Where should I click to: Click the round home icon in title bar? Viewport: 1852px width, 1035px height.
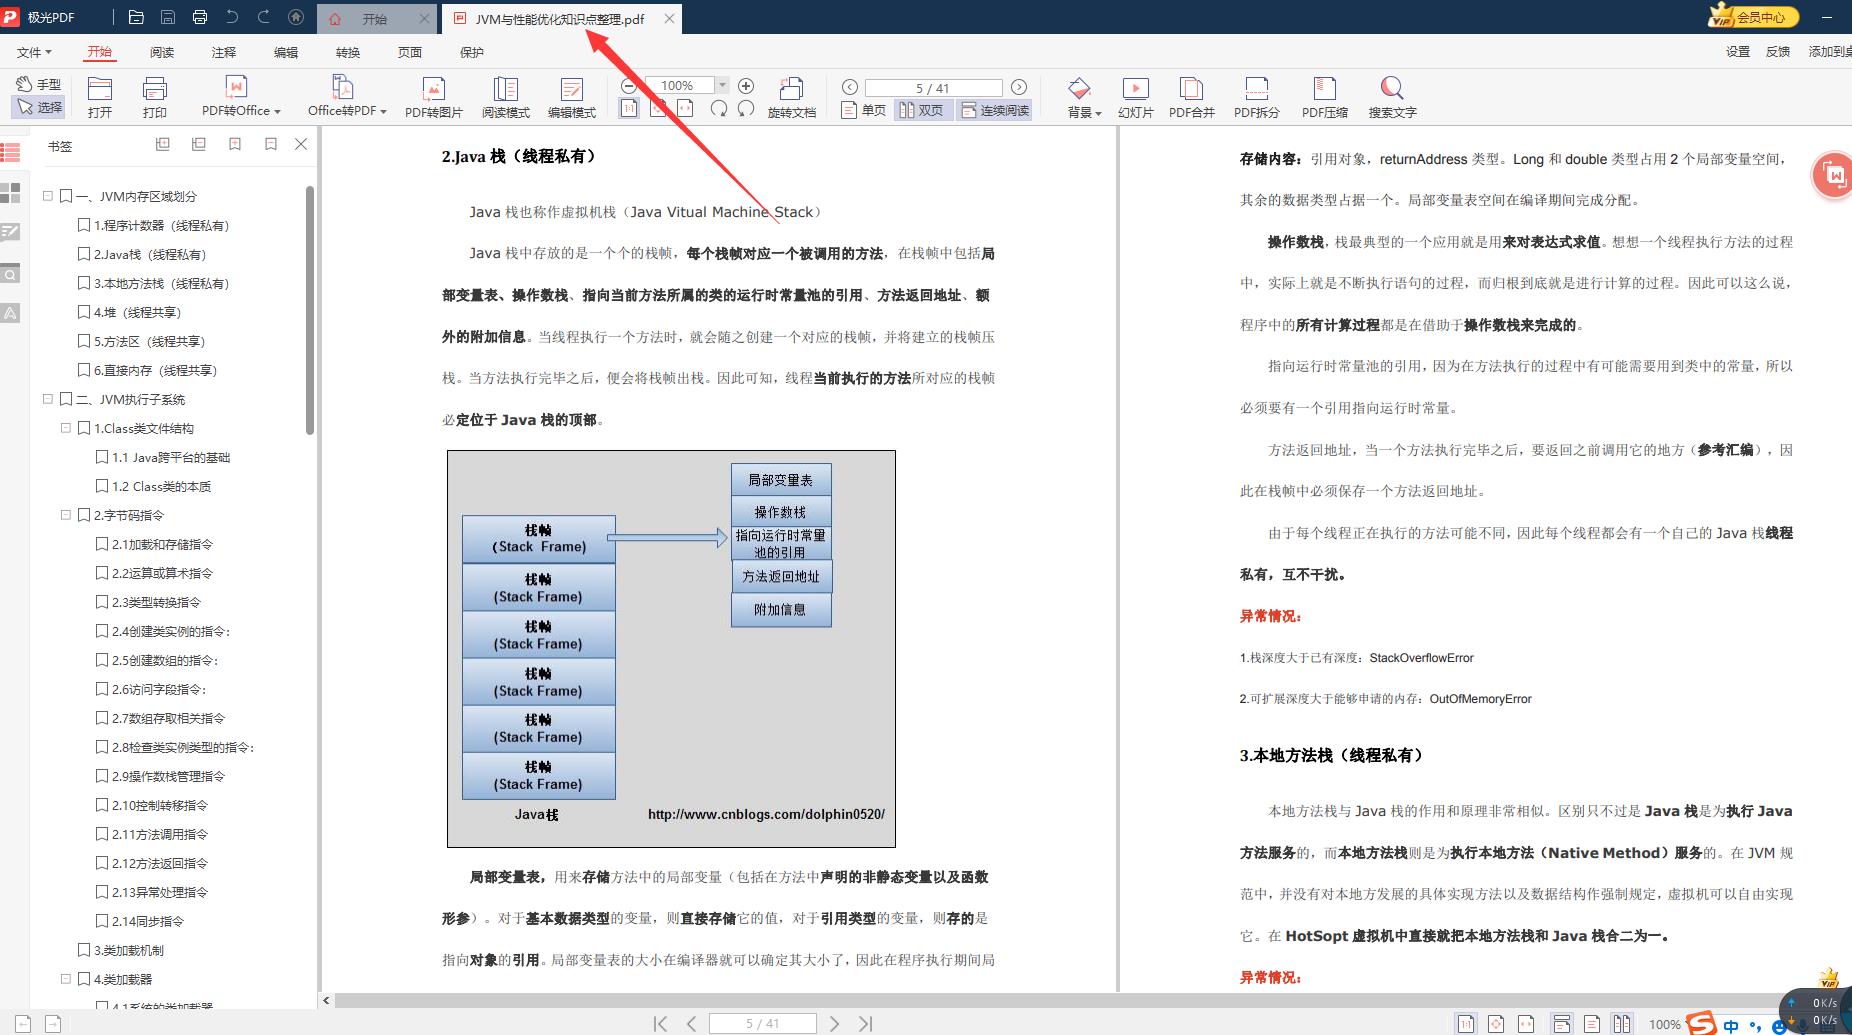point(296,17)
